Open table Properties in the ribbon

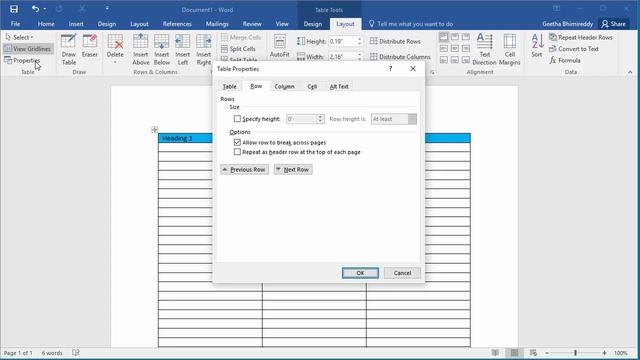(22, 60)
